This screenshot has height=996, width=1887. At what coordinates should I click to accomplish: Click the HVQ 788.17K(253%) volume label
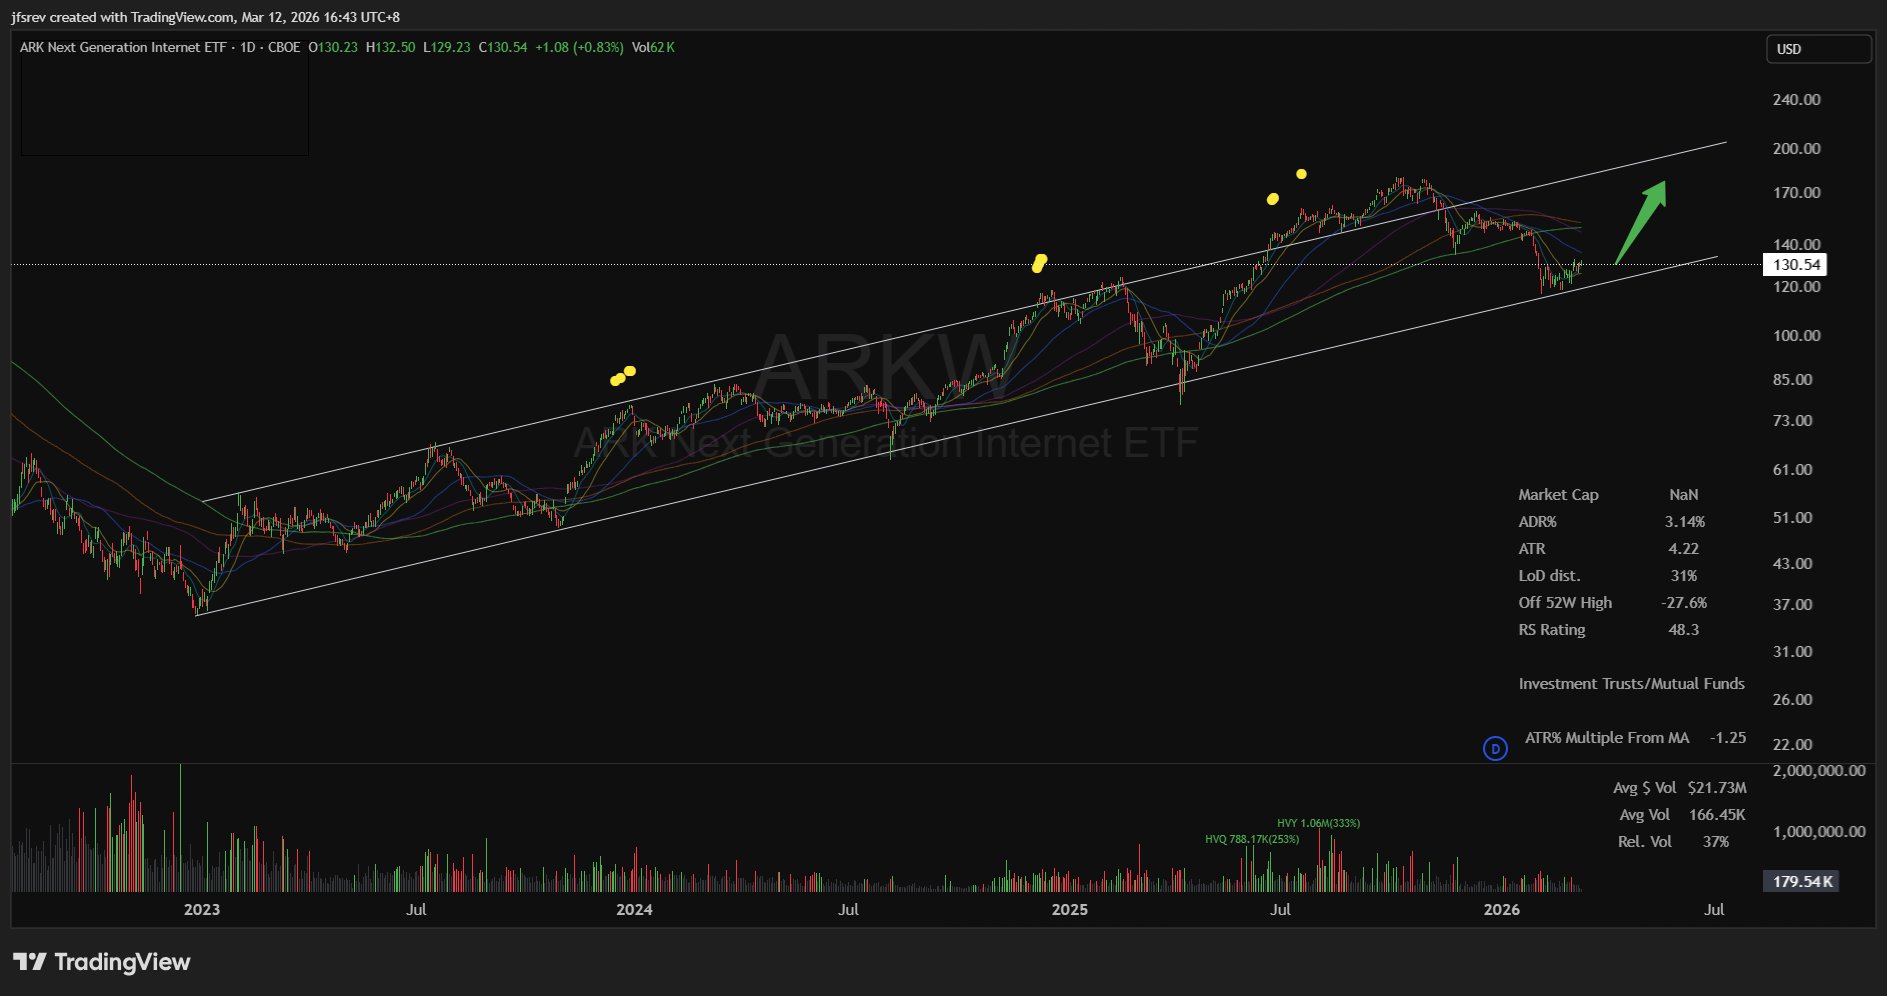point(1252,839)
